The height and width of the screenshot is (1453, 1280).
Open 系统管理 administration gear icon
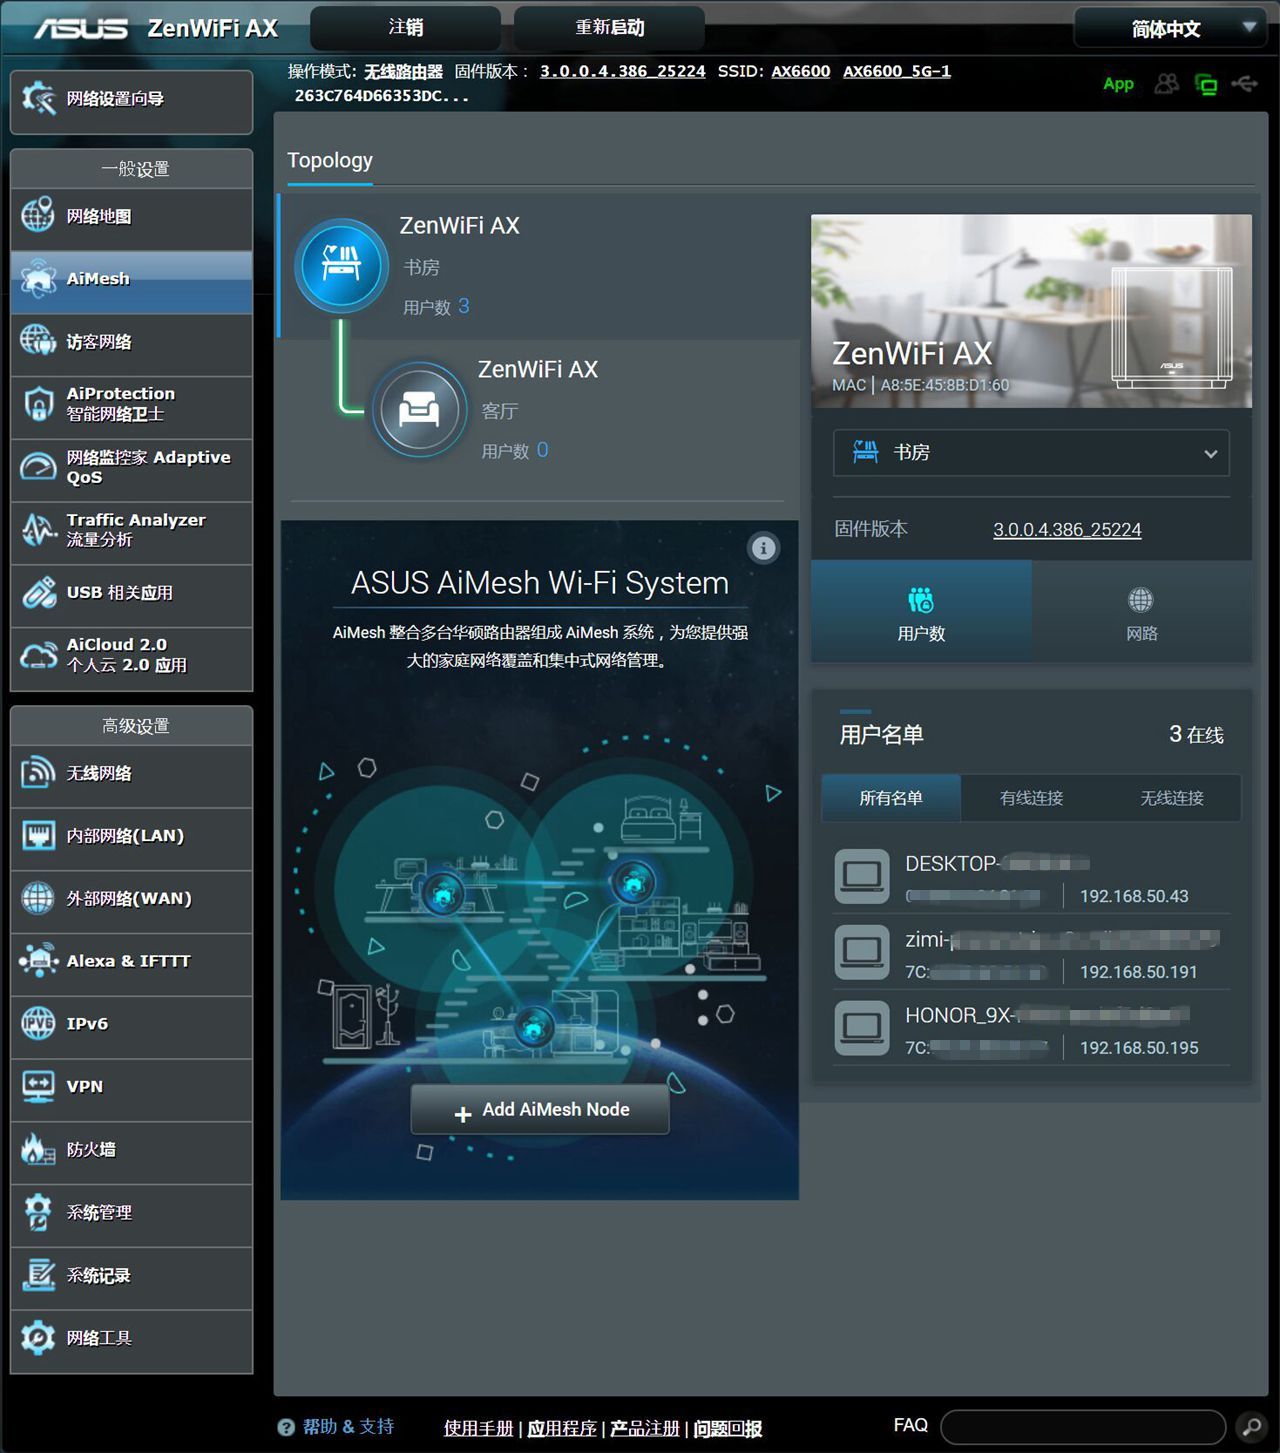pos(38,1212)
